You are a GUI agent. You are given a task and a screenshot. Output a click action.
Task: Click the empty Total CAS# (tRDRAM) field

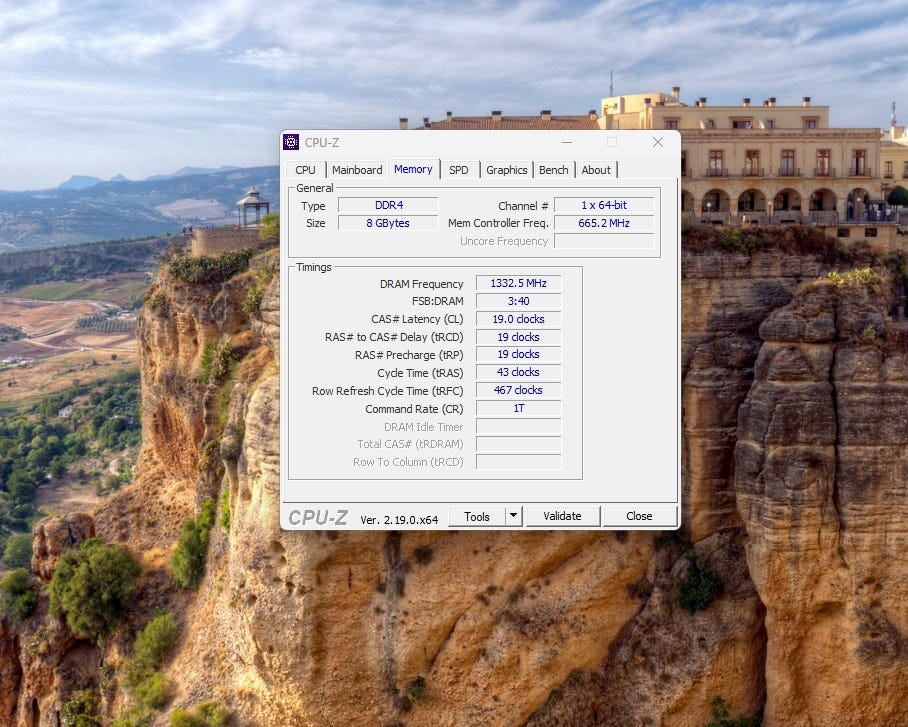tap(518, 444)
